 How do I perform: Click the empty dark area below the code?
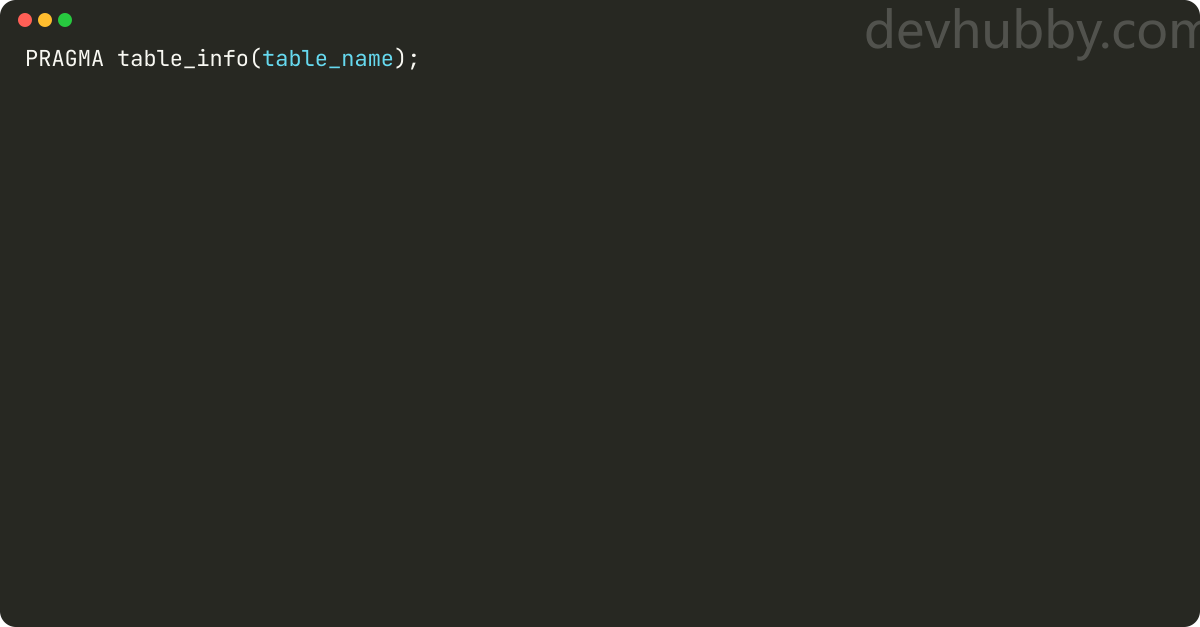pyautogui.click(x=600, y=350)
